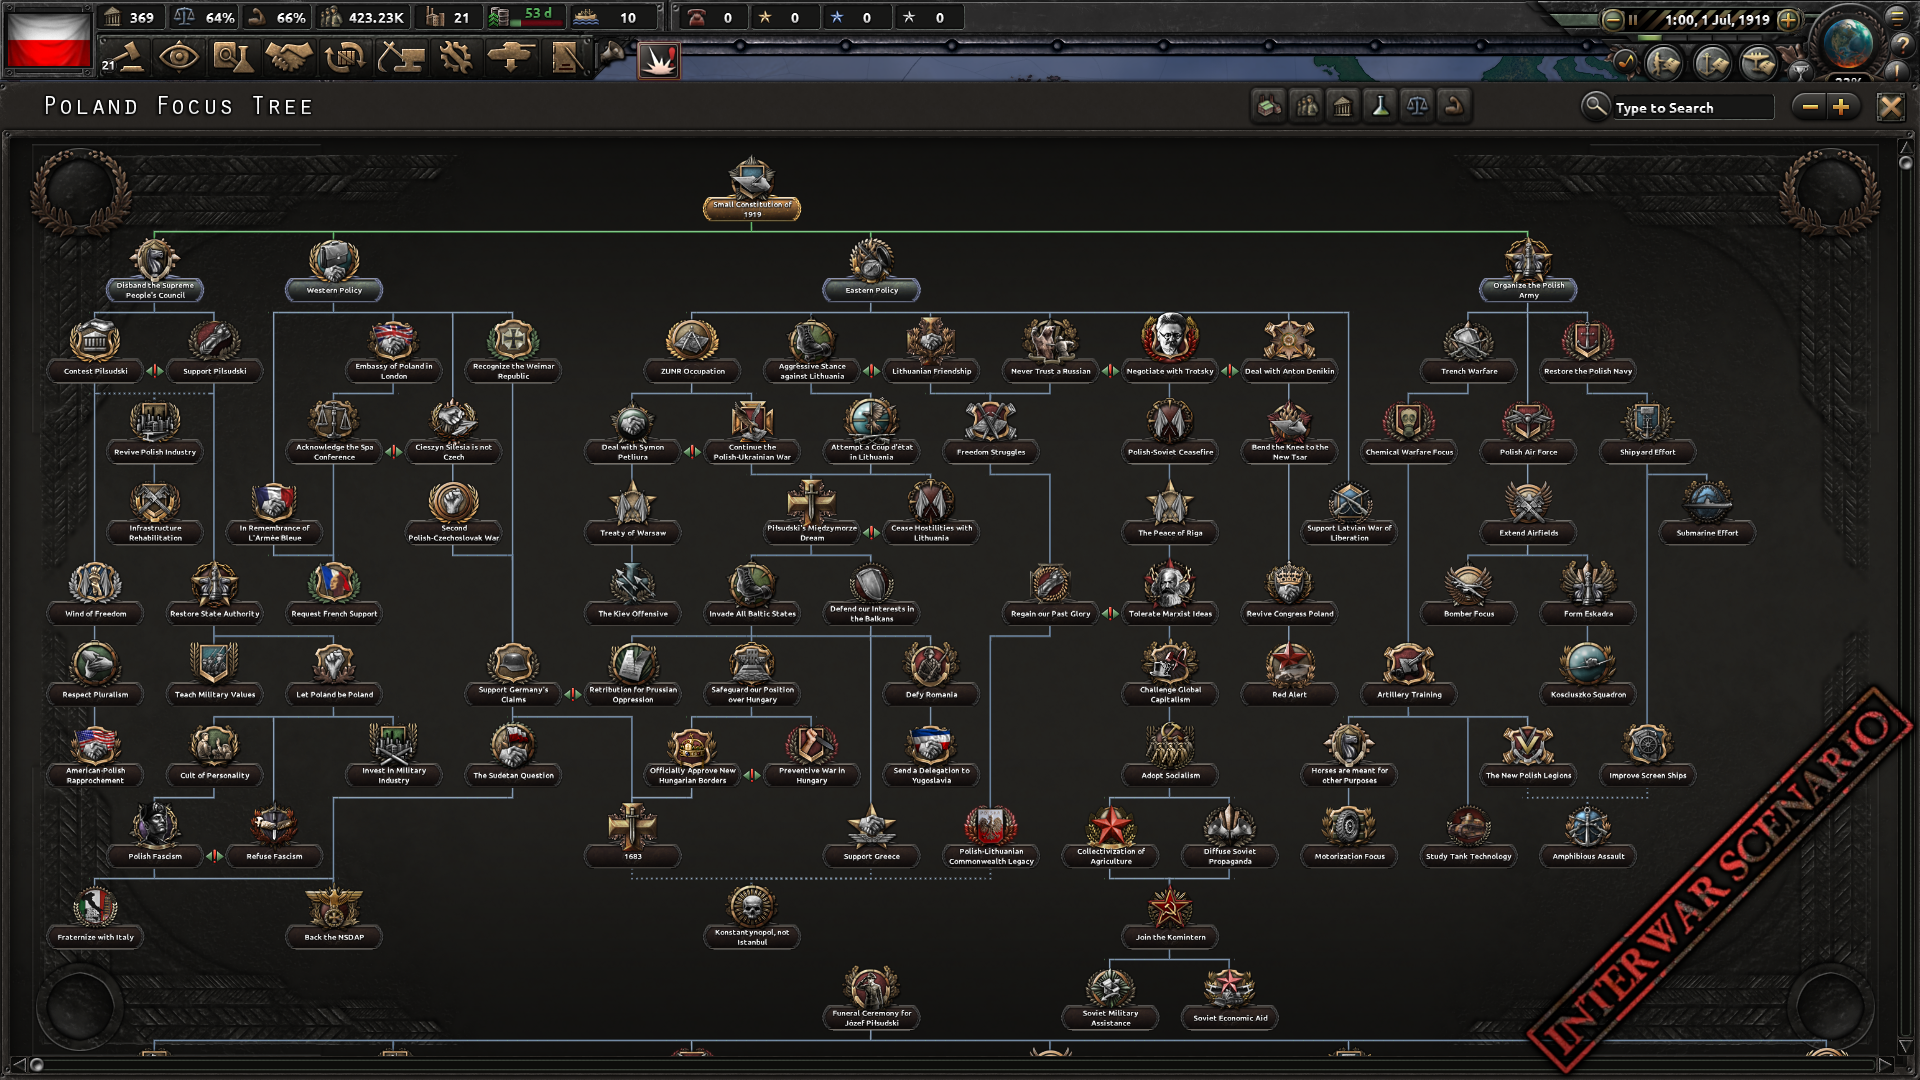Open the Research flask panel
Screen dimensions: 1920x1080
[x=232, y=57]
